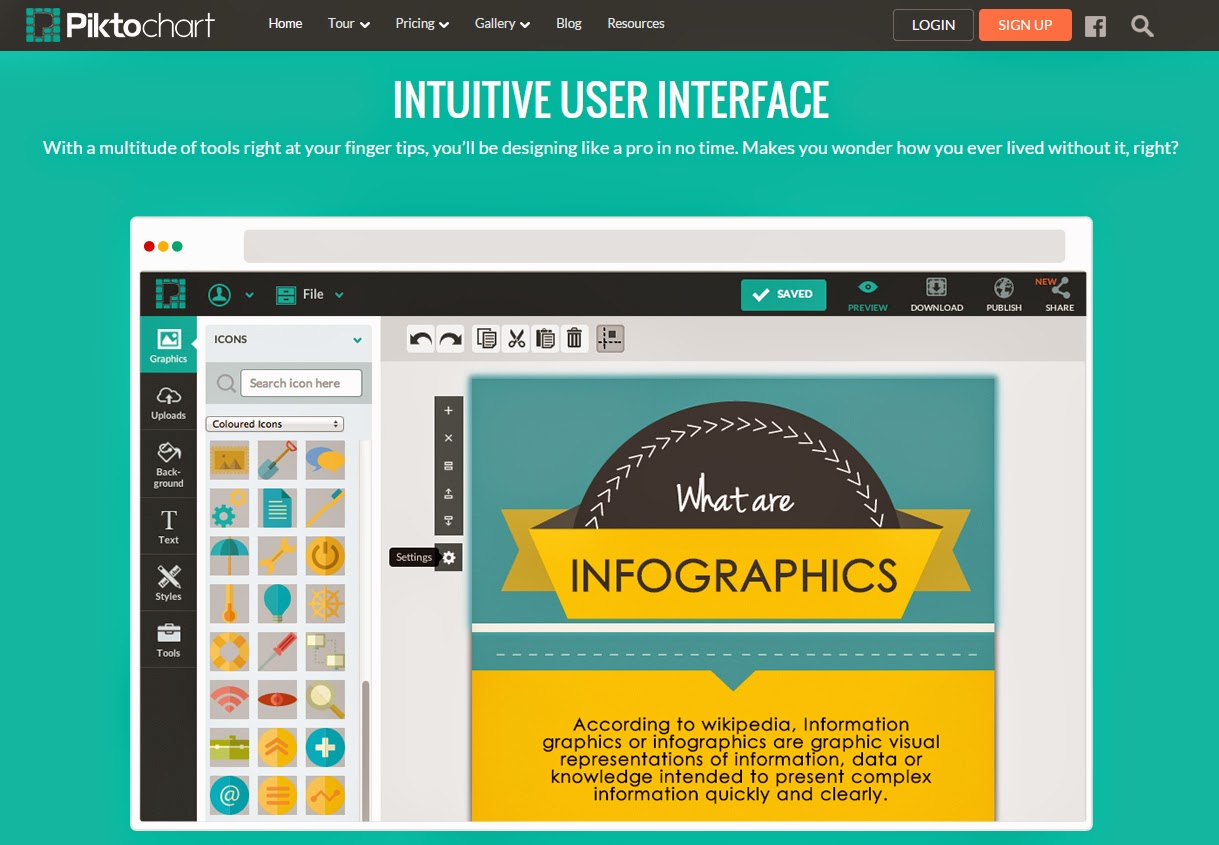Click the Copy icon in the toolbar
This screenshot has width=1219, height=845.
coord(485,338)
